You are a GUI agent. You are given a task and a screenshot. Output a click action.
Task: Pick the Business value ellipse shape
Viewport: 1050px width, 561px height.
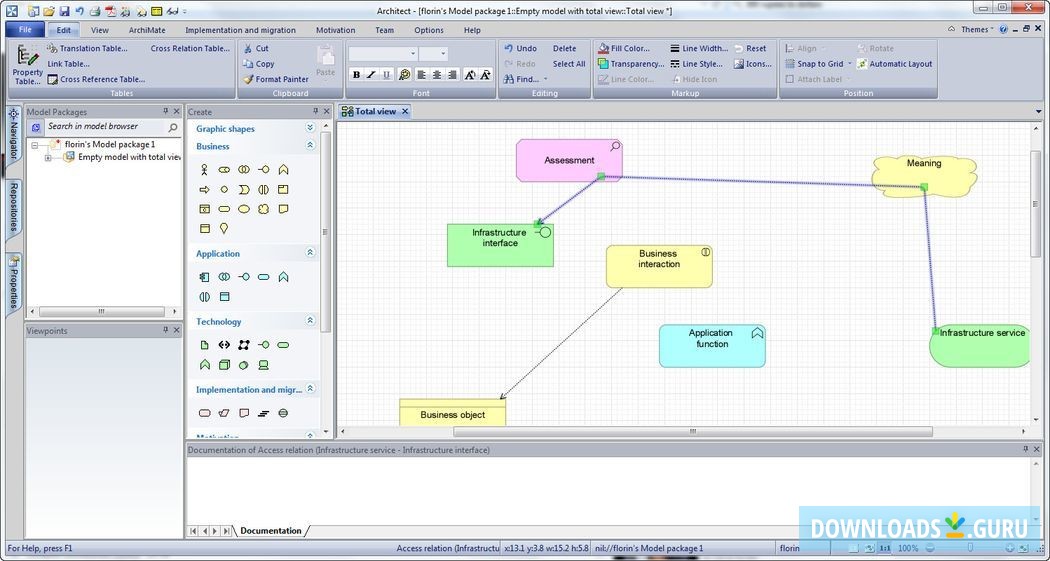[x=244, y=209]
